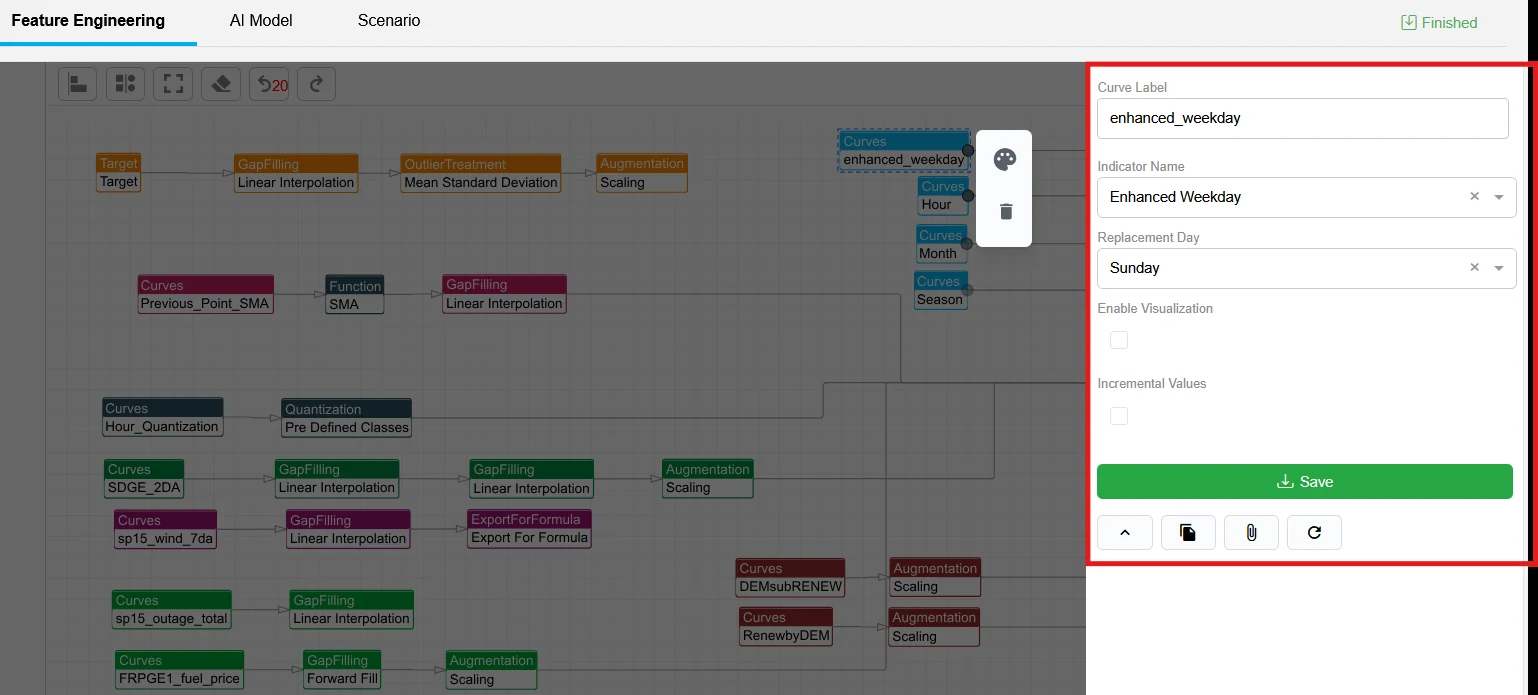Viewport: 1538px width, 695px height.
Task: Click the trash icon beside enhanced_weekday node
Action: point(1006,211)
